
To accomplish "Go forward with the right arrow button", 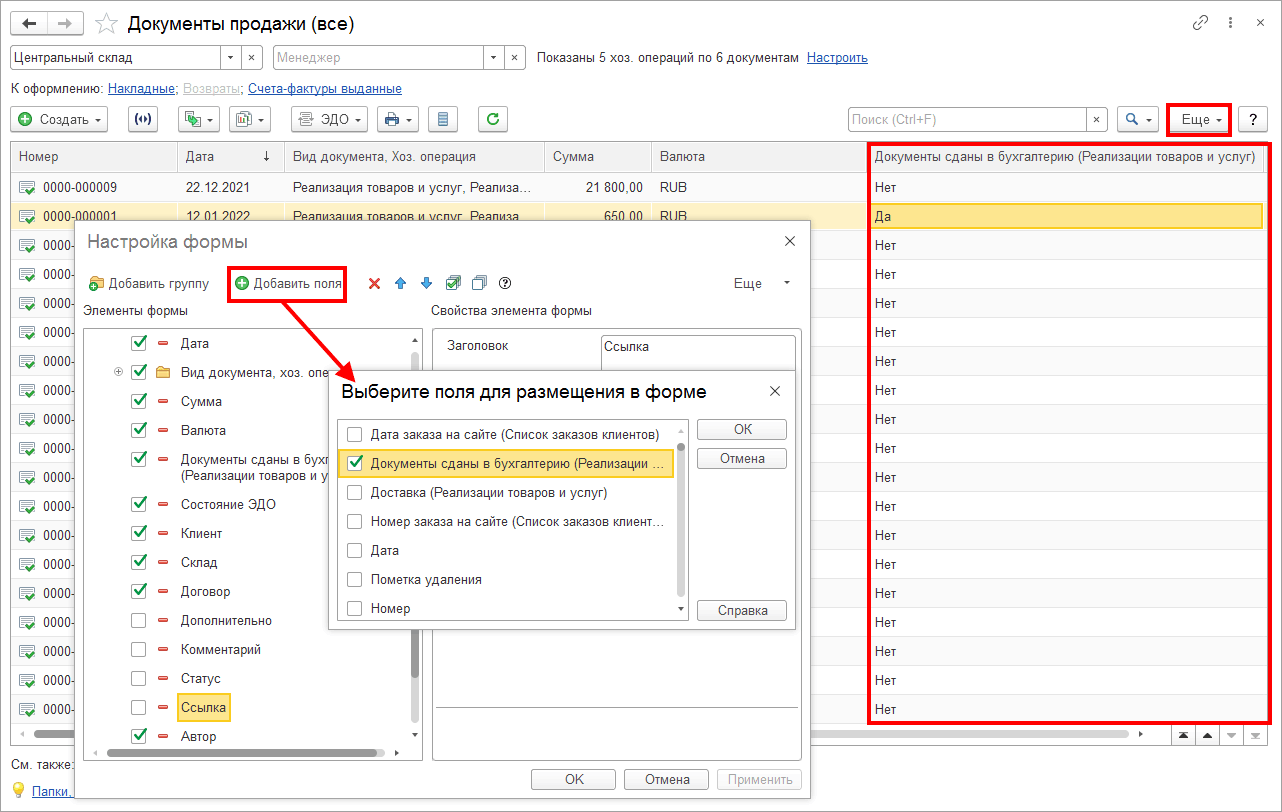I will pyautogui.click(x=66, y=22).
